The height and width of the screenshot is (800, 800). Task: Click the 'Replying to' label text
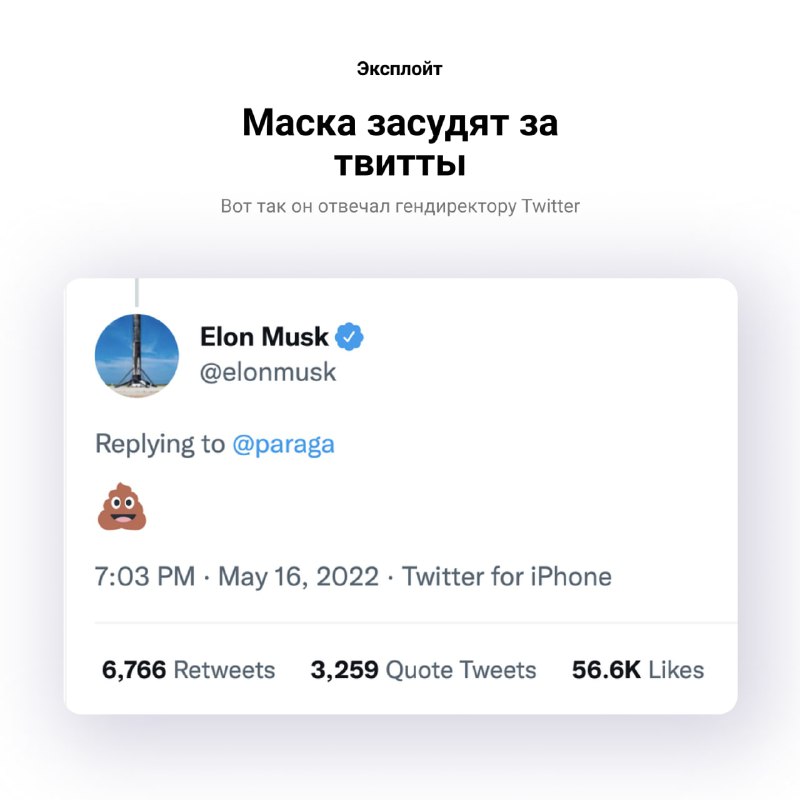click(160, 444)
